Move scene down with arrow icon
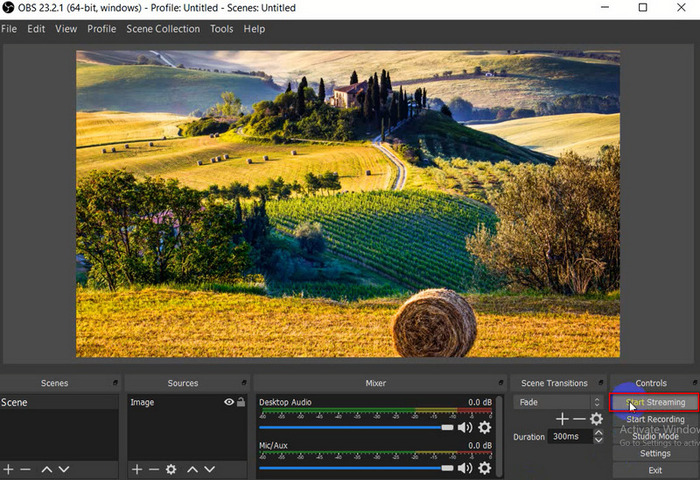The height and width of the screenshot is (480, 700). 64,469
